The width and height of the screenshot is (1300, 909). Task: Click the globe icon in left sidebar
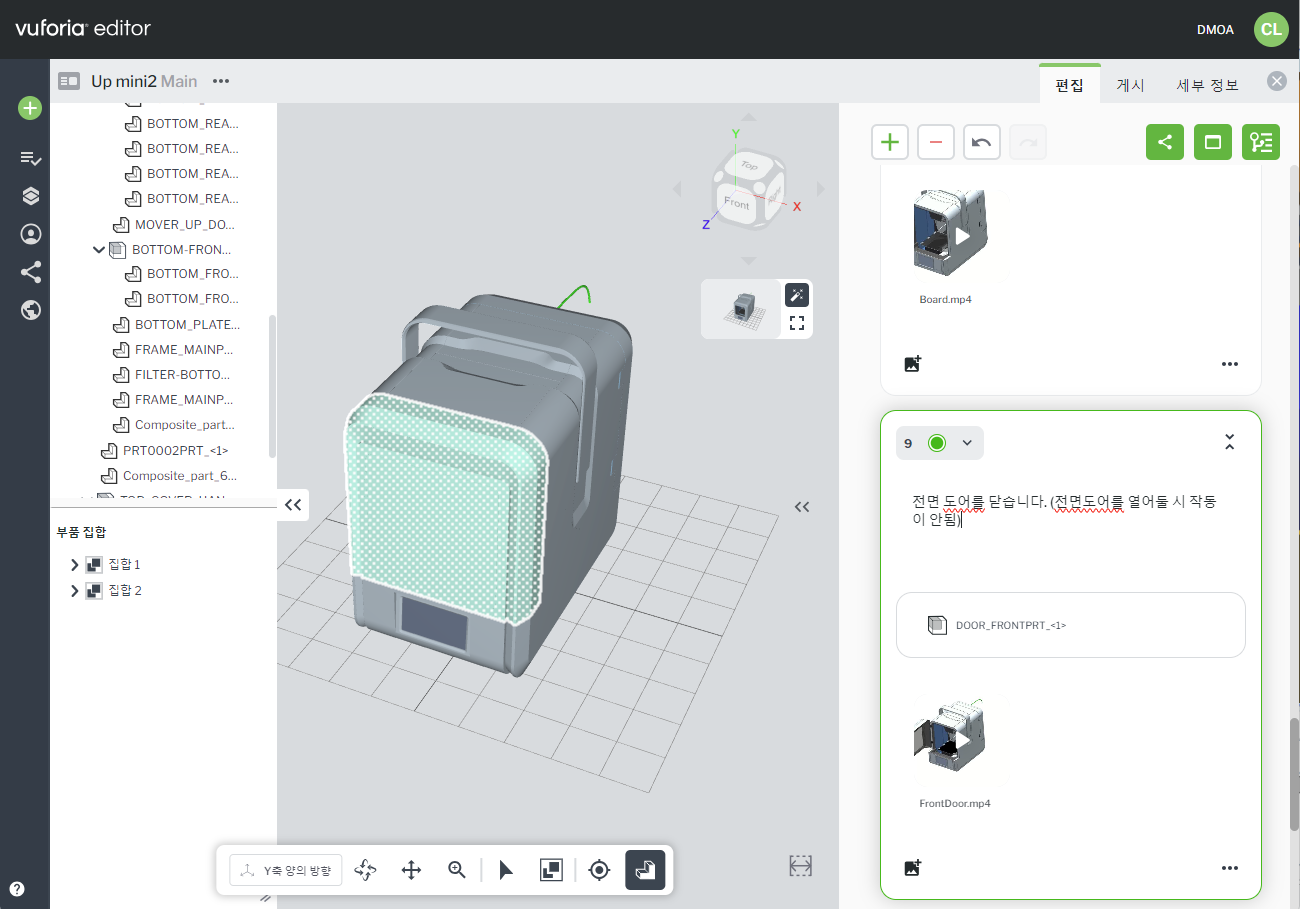pyautogui.click(x=30, y=310)
